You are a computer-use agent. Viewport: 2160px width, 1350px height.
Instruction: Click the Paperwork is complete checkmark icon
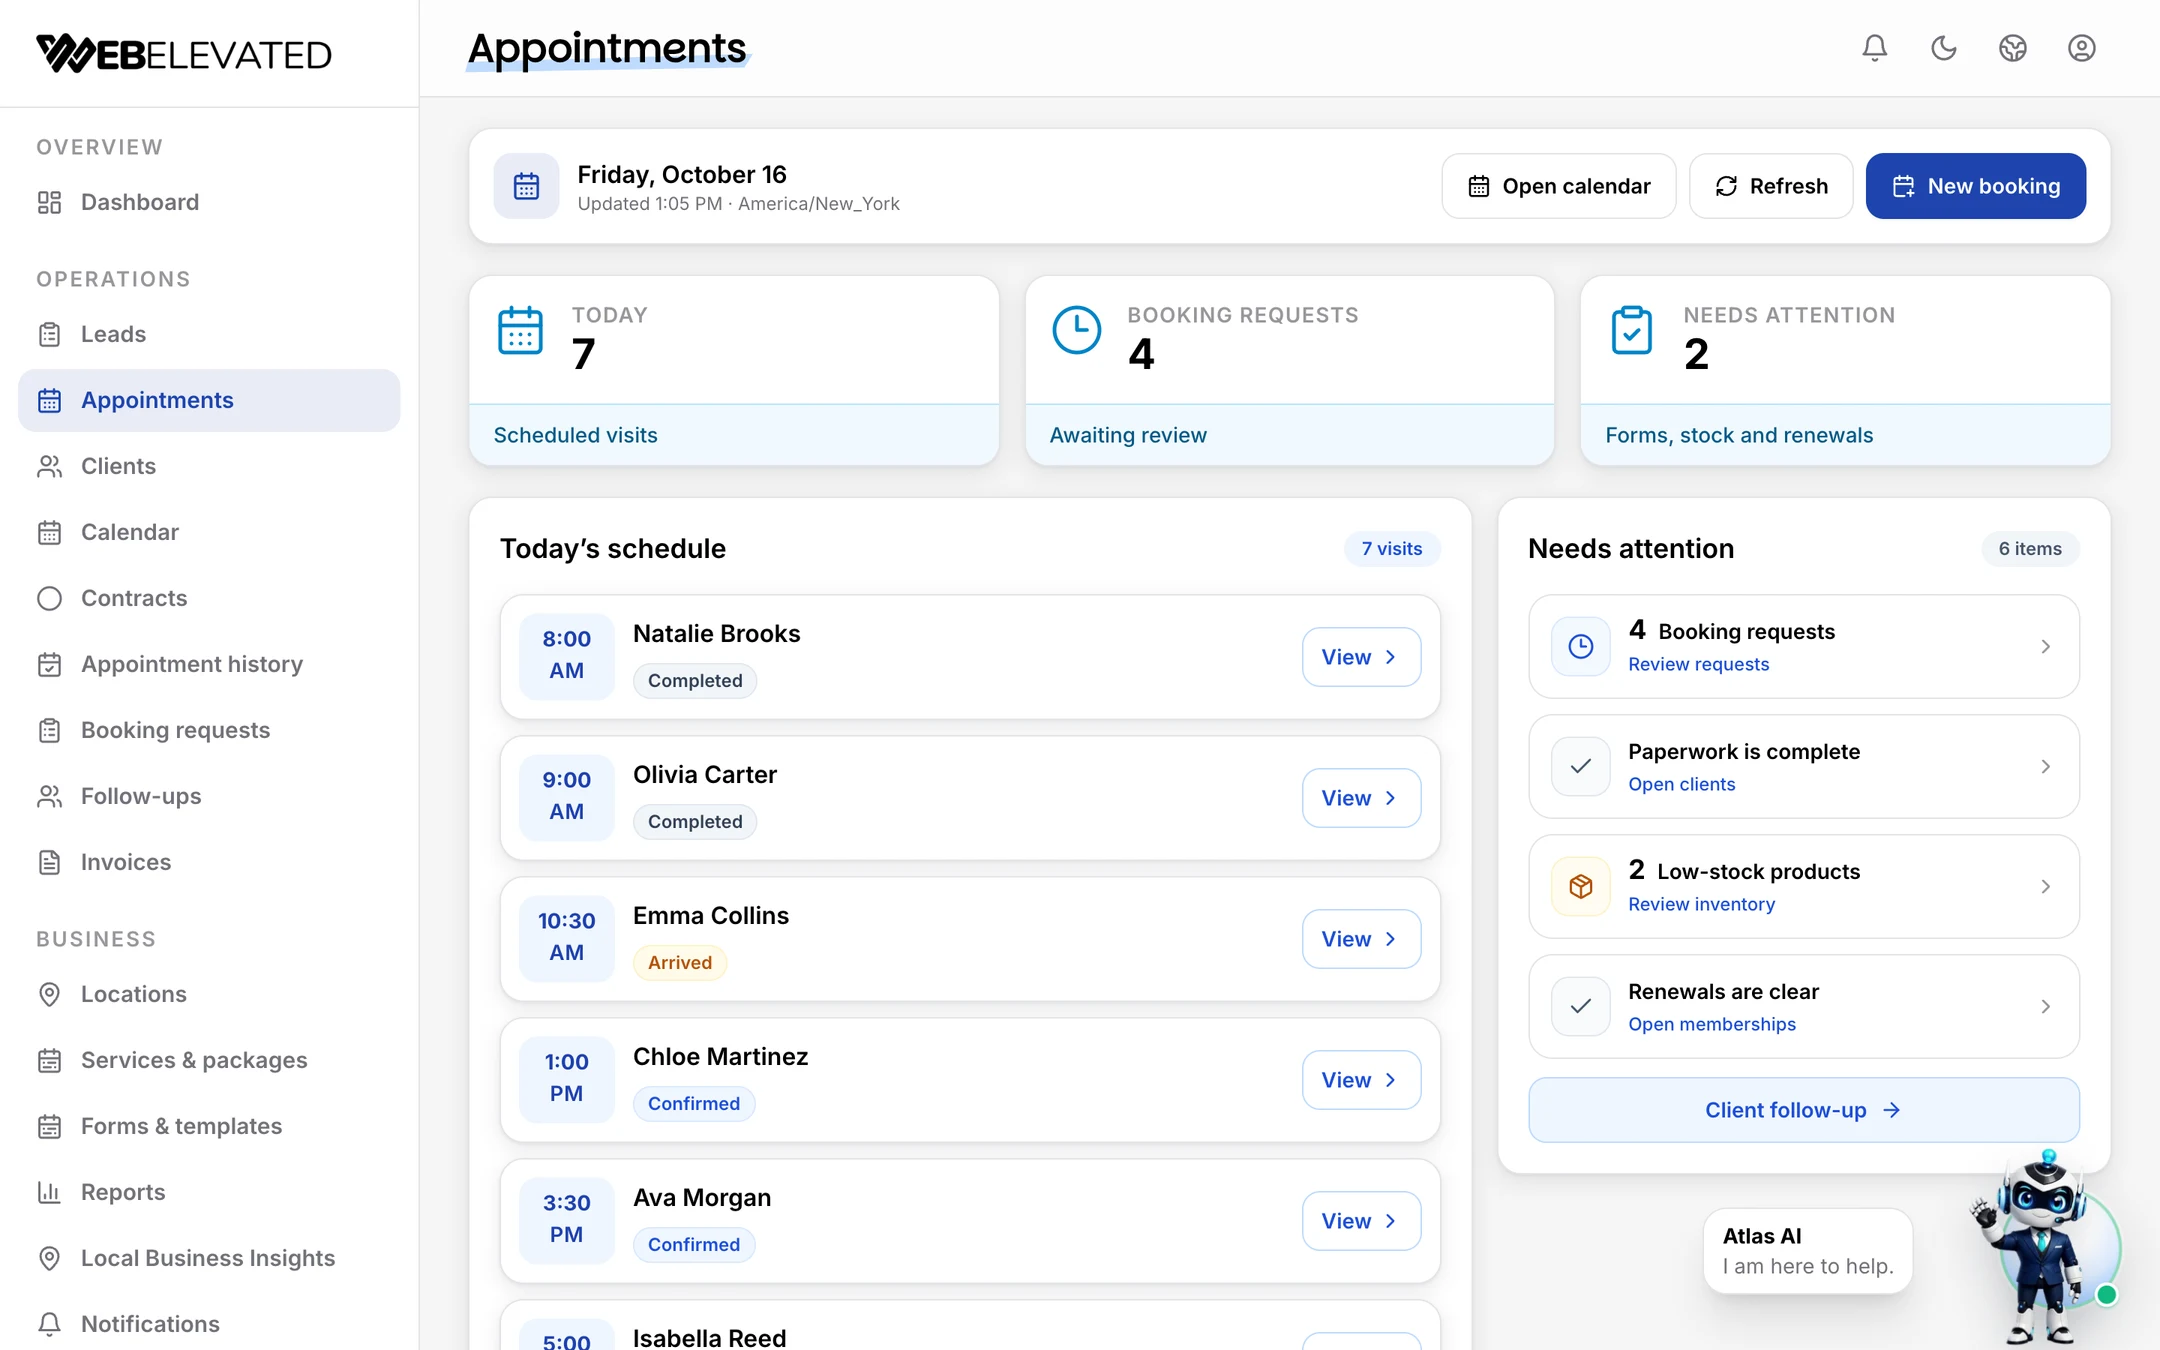click(x=1580, y=766)
